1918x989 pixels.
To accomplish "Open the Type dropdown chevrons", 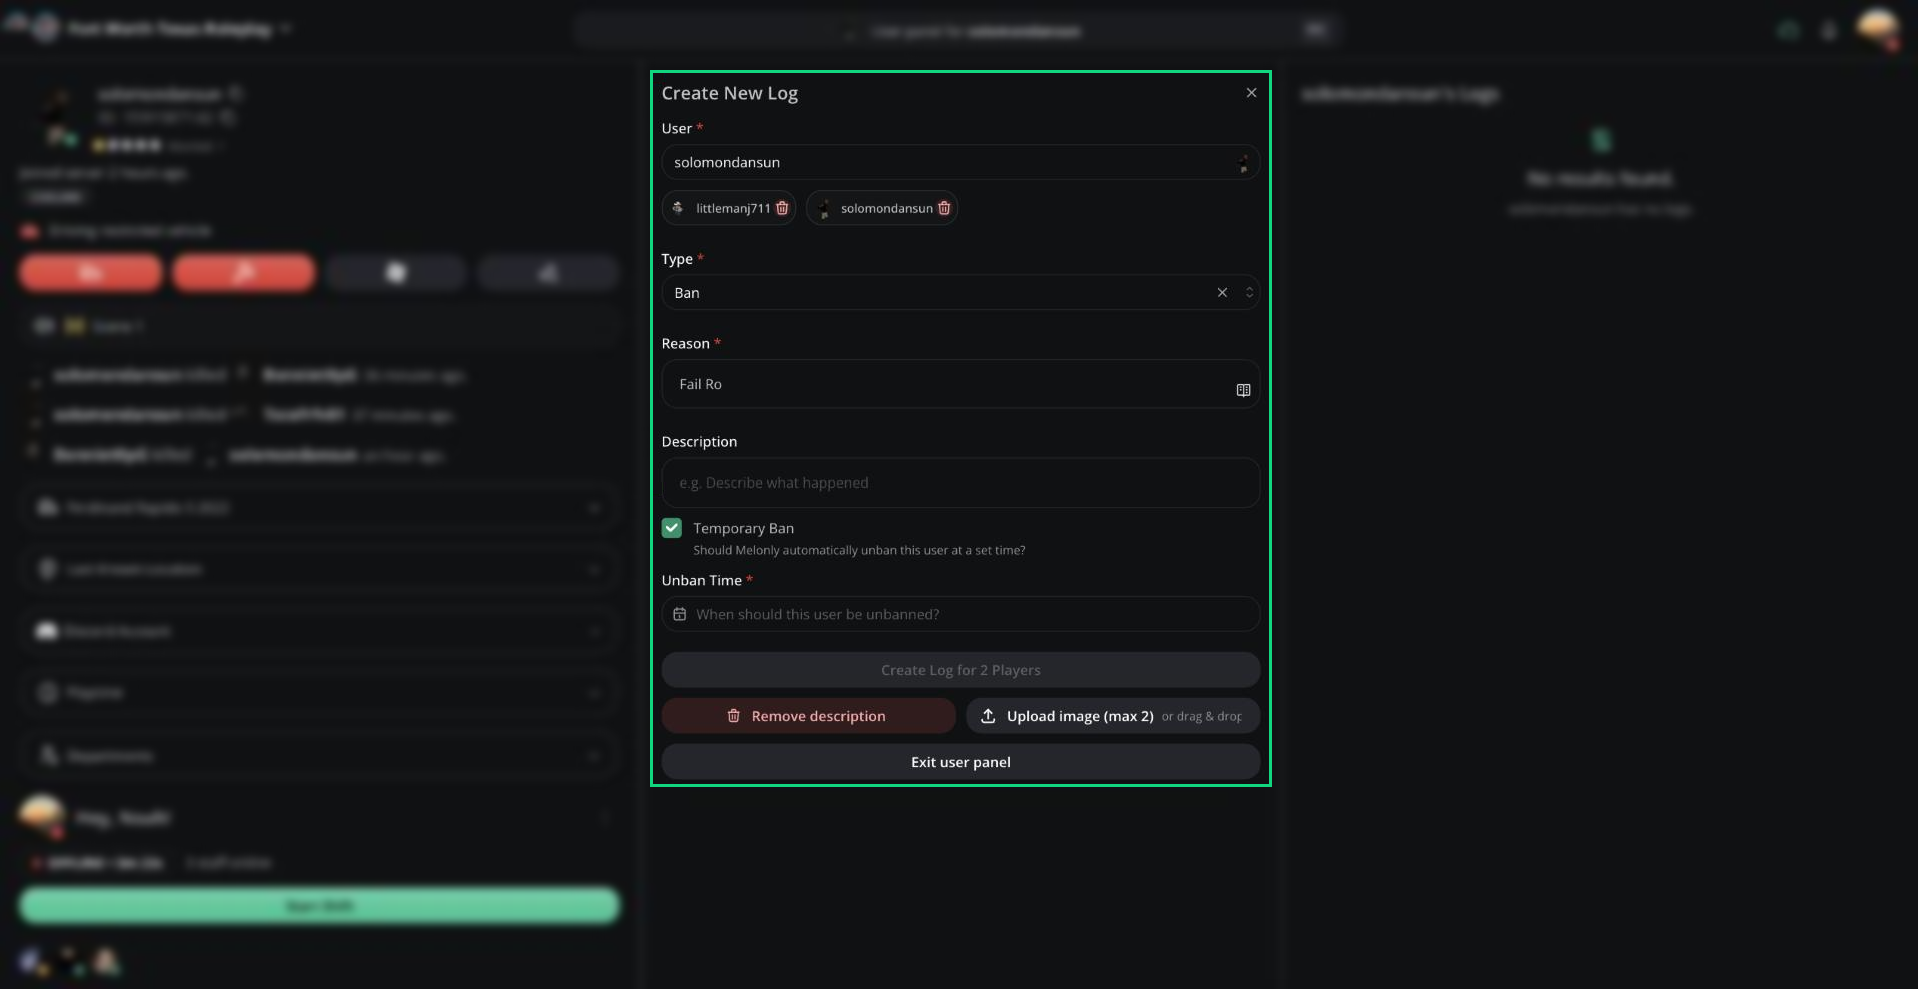I will point(1249,293).
